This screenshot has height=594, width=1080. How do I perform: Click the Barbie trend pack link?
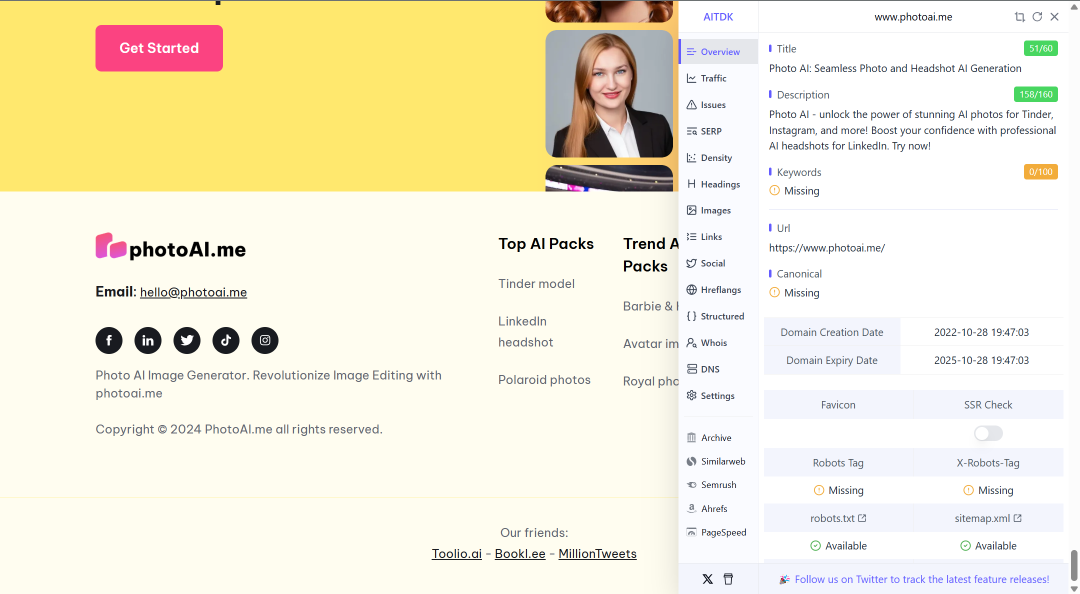[x=650, y=306]
